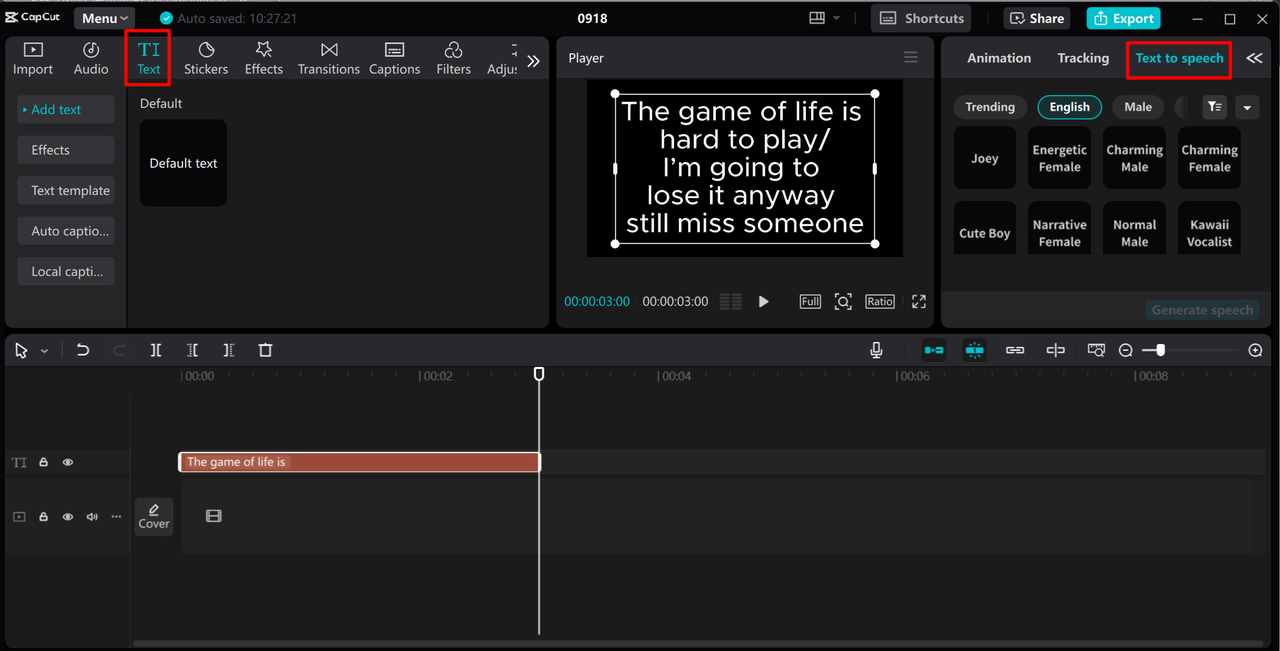Click the Cover button on main track
The height and width of the screenshot is (651, 1280).
[154, 516]
